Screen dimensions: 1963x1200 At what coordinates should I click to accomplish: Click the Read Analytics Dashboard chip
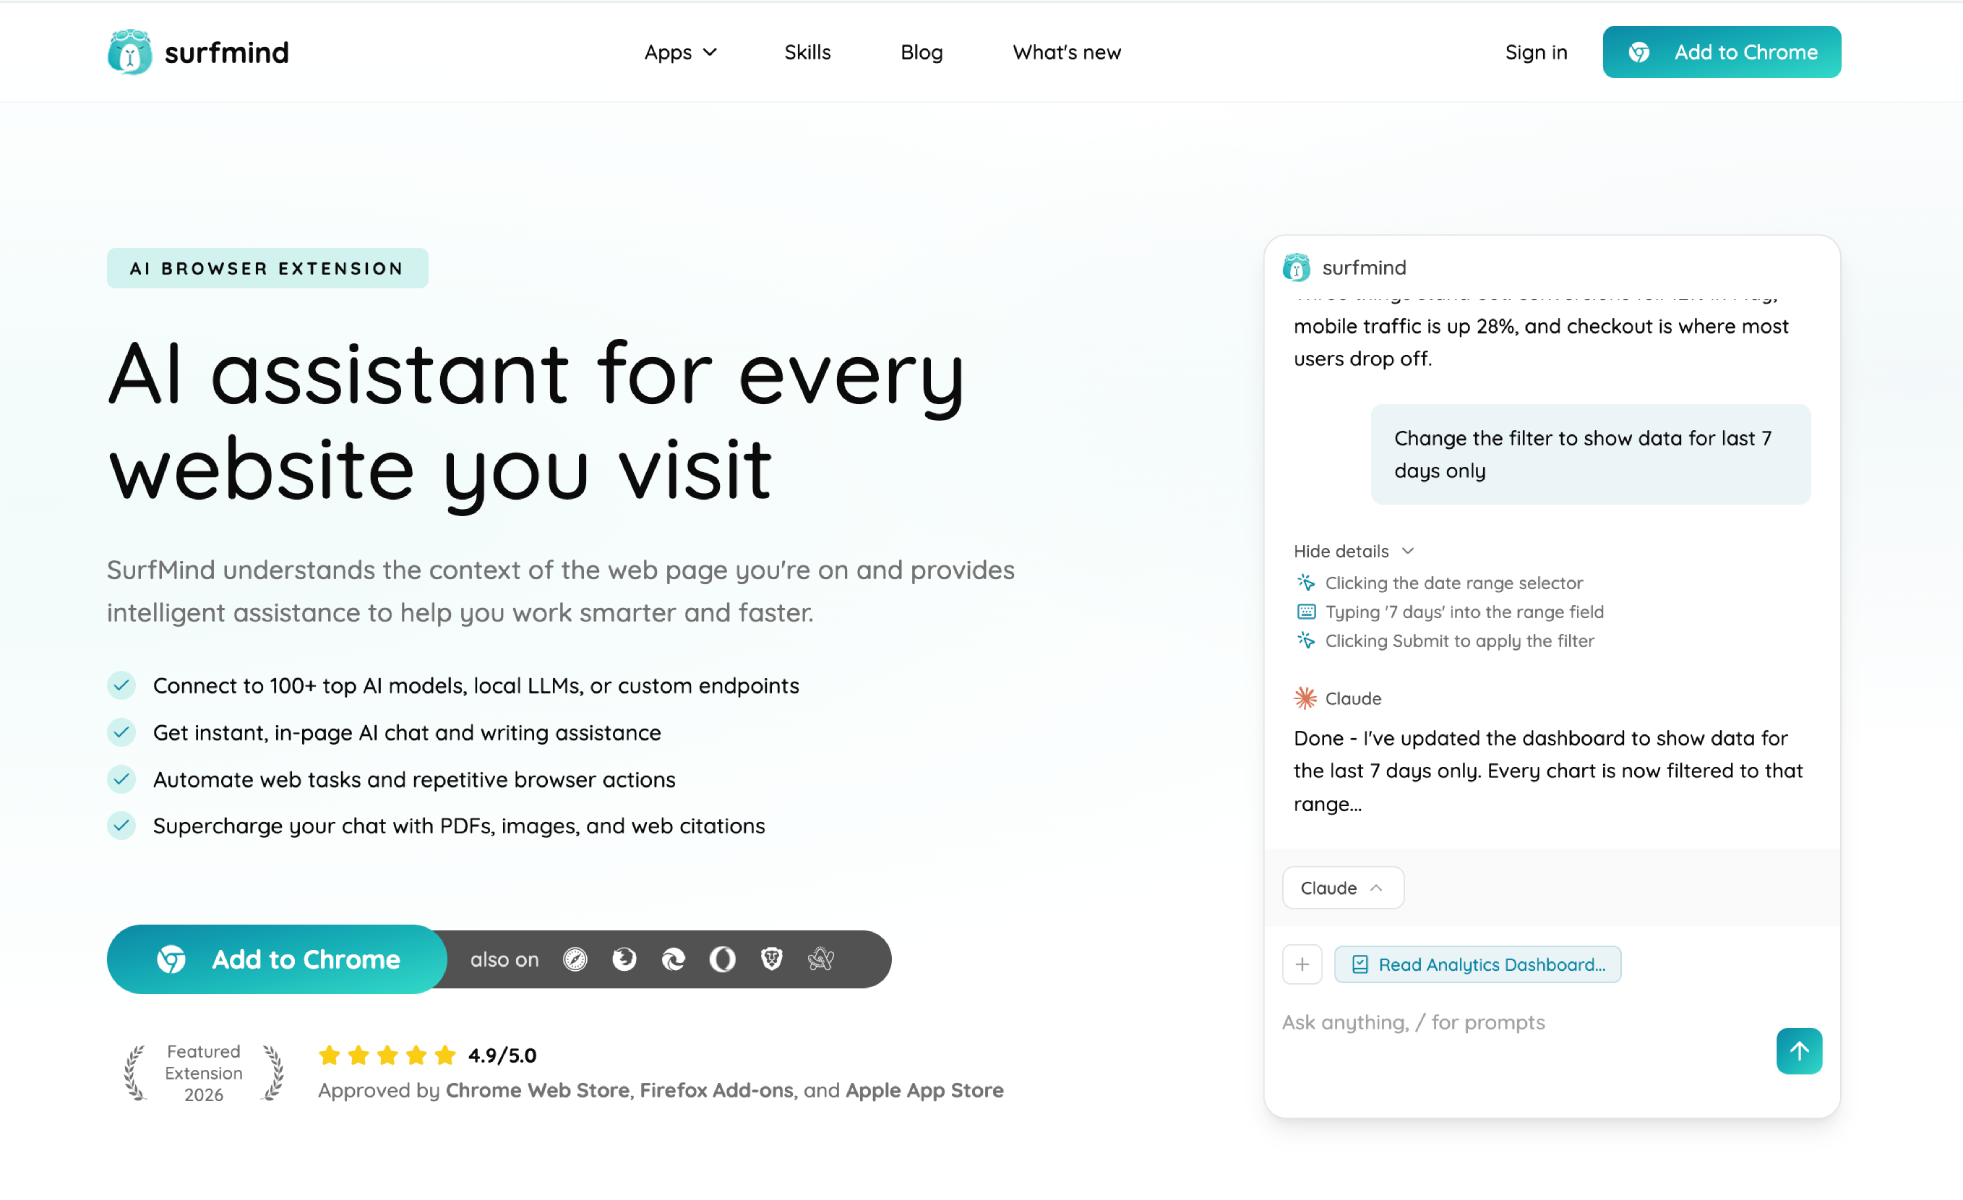tap(1477, 964)
